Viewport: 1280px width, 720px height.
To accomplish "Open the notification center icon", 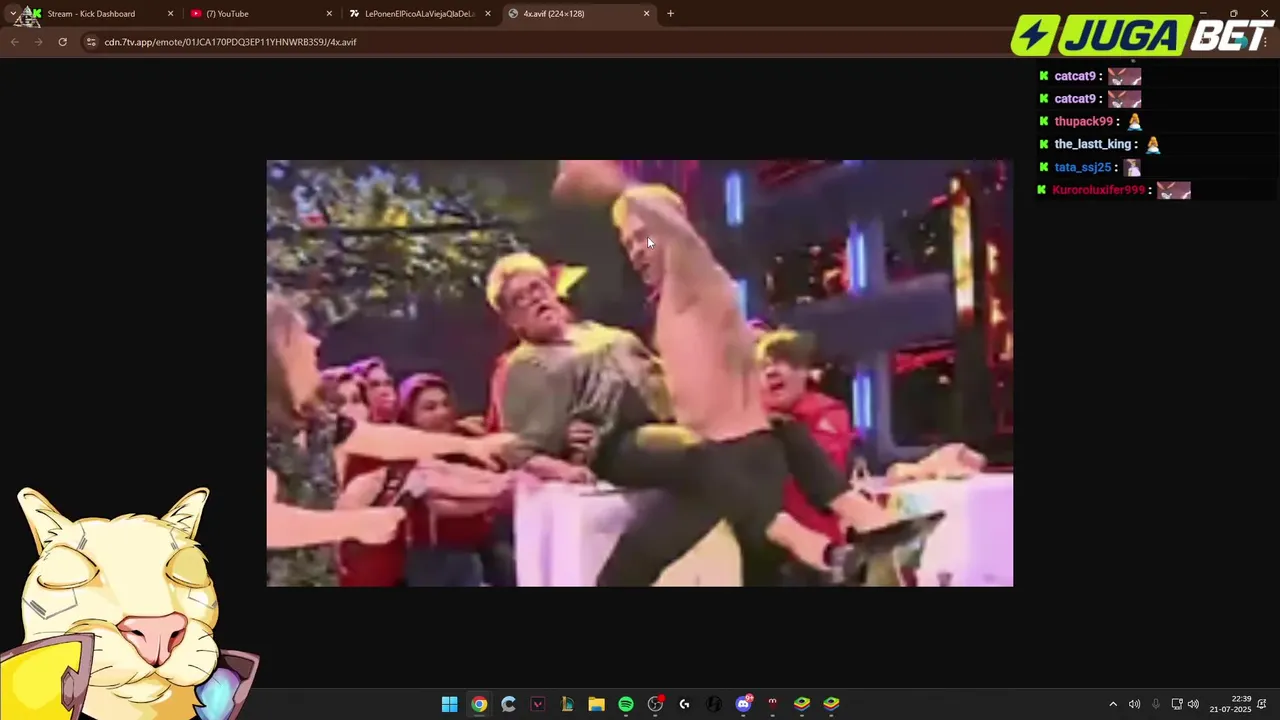I will 1263,704.
